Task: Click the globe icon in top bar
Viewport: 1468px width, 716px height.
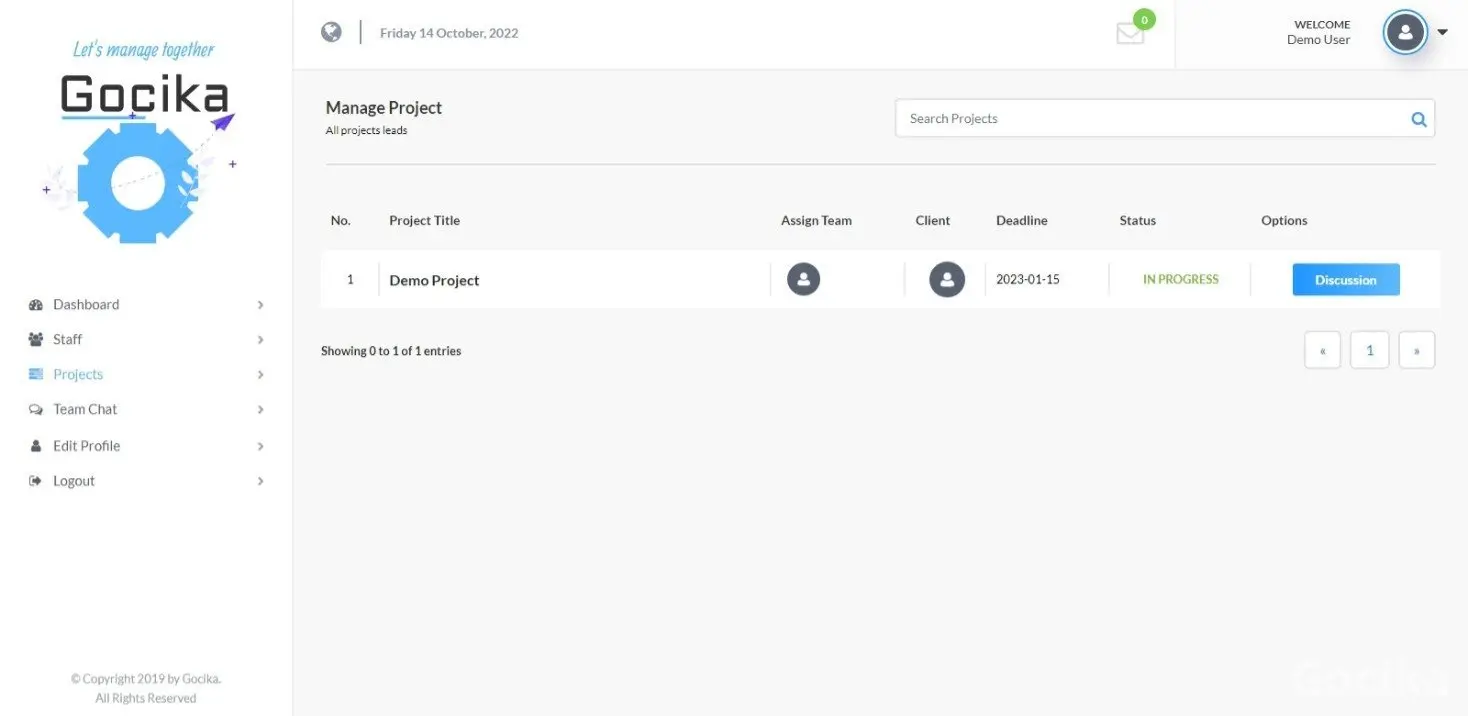Action: 331,32
